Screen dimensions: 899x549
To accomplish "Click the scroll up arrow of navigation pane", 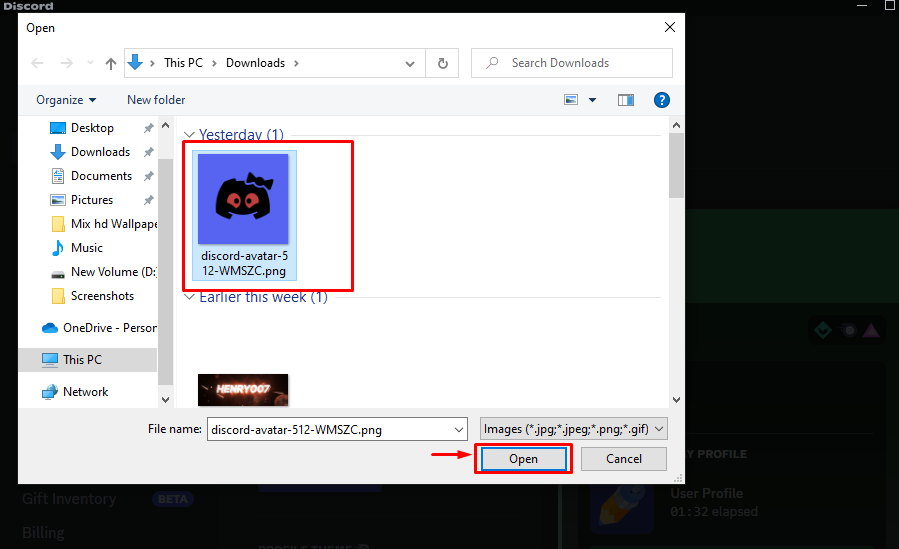I will [x=166, y=126].
